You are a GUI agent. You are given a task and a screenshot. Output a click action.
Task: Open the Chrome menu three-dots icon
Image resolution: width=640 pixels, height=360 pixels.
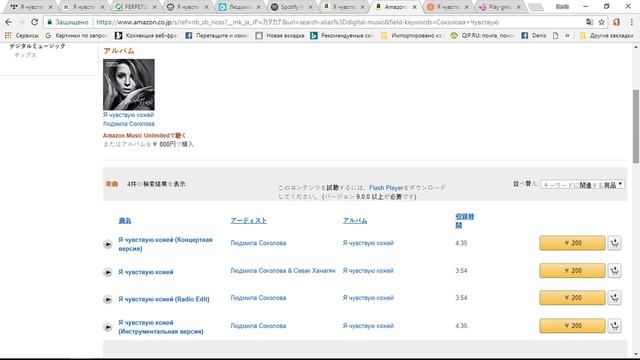[632, 22]
